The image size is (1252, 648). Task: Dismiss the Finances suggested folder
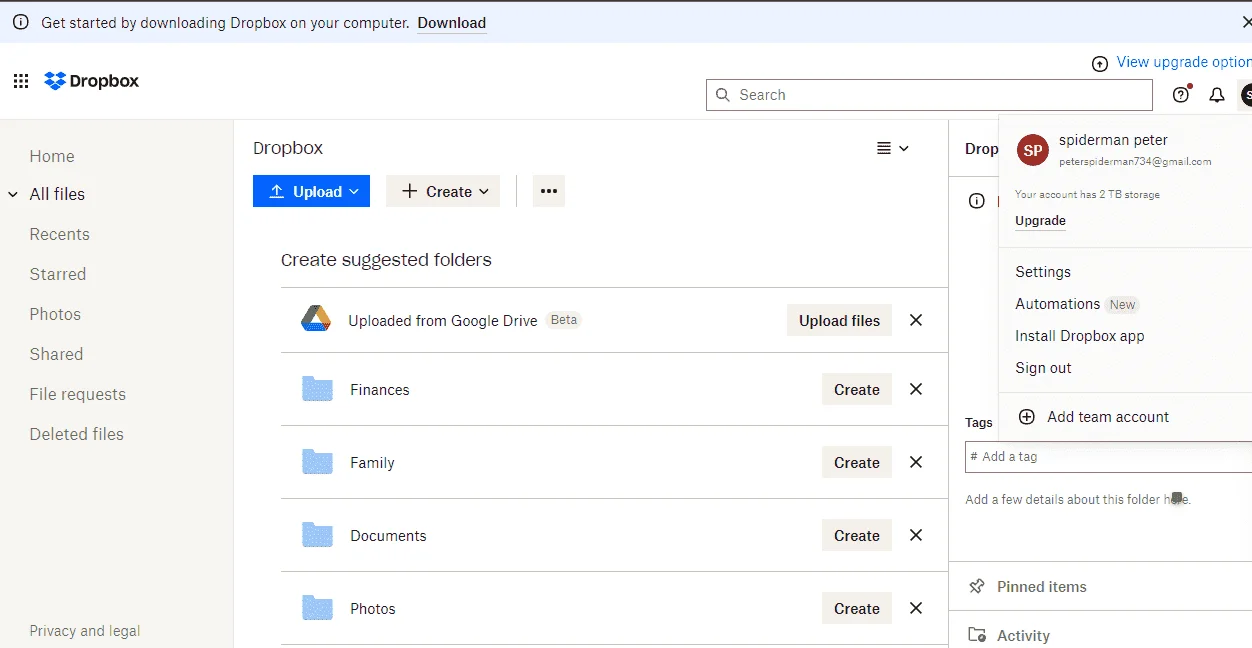[x=916, y=389]
